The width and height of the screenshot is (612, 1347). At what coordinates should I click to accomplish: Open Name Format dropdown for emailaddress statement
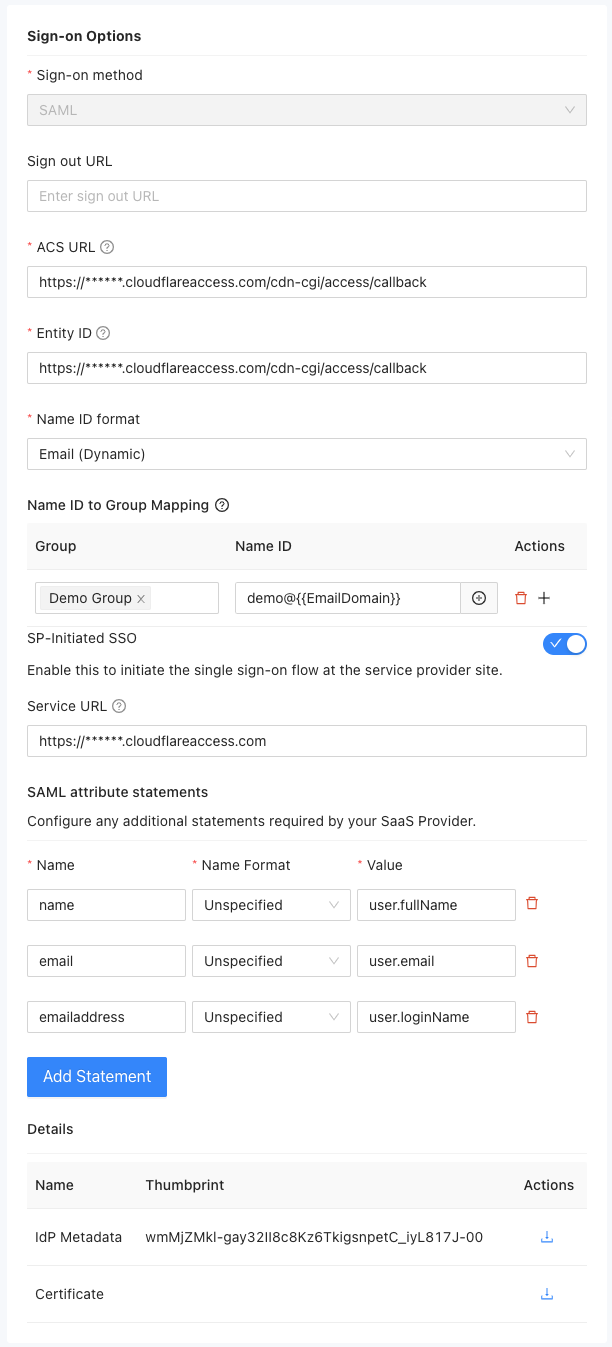pyautogui.click(x=271, y=1017)
